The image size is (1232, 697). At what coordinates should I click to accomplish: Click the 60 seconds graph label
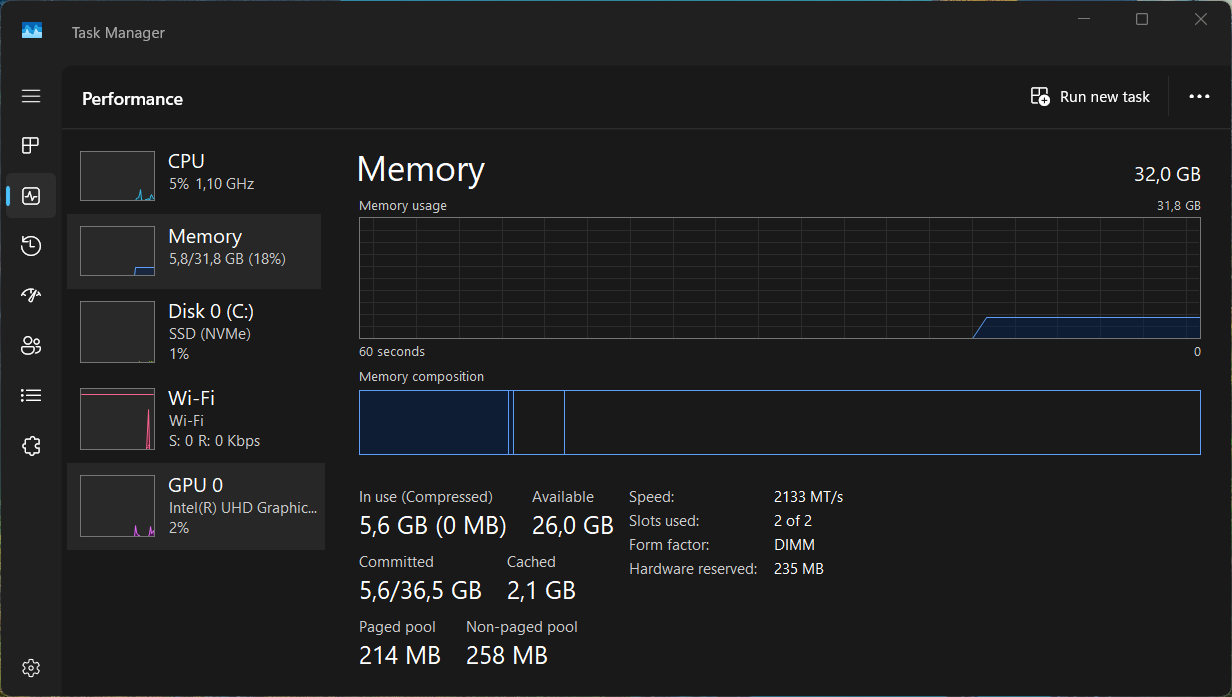tap(392, 352)
